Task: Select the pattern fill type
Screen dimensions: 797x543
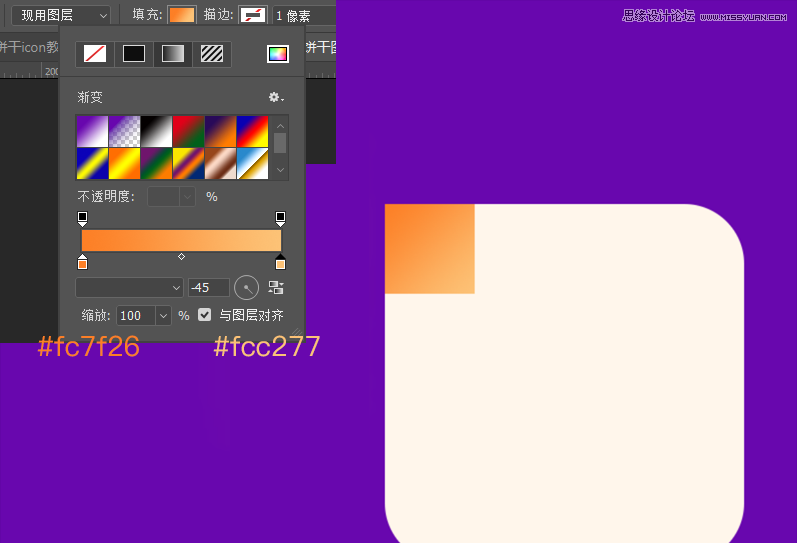Action: click(x=212, y=54)
